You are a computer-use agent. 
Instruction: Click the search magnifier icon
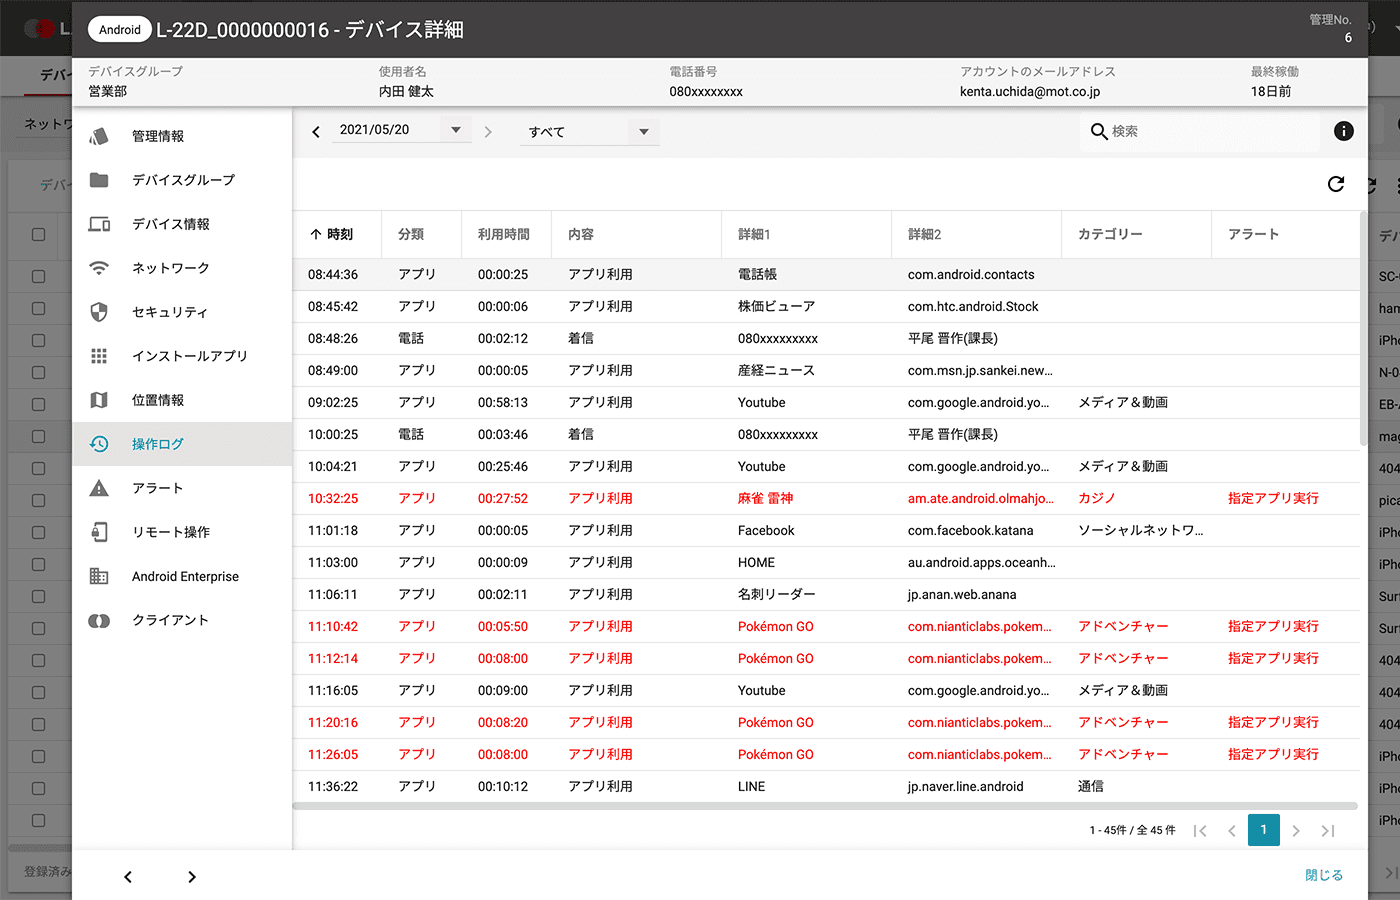tap(1099, 131)
